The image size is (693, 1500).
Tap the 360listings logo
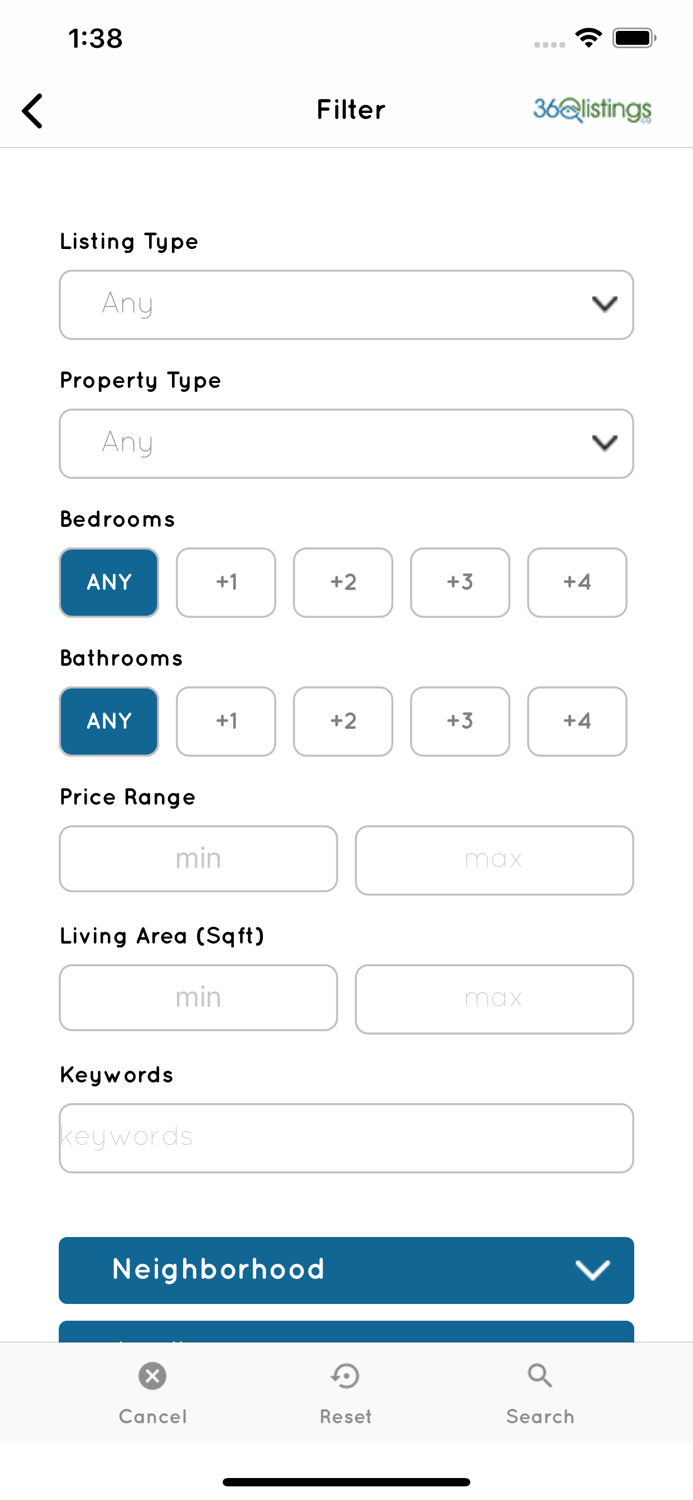[x=592, y=110]
